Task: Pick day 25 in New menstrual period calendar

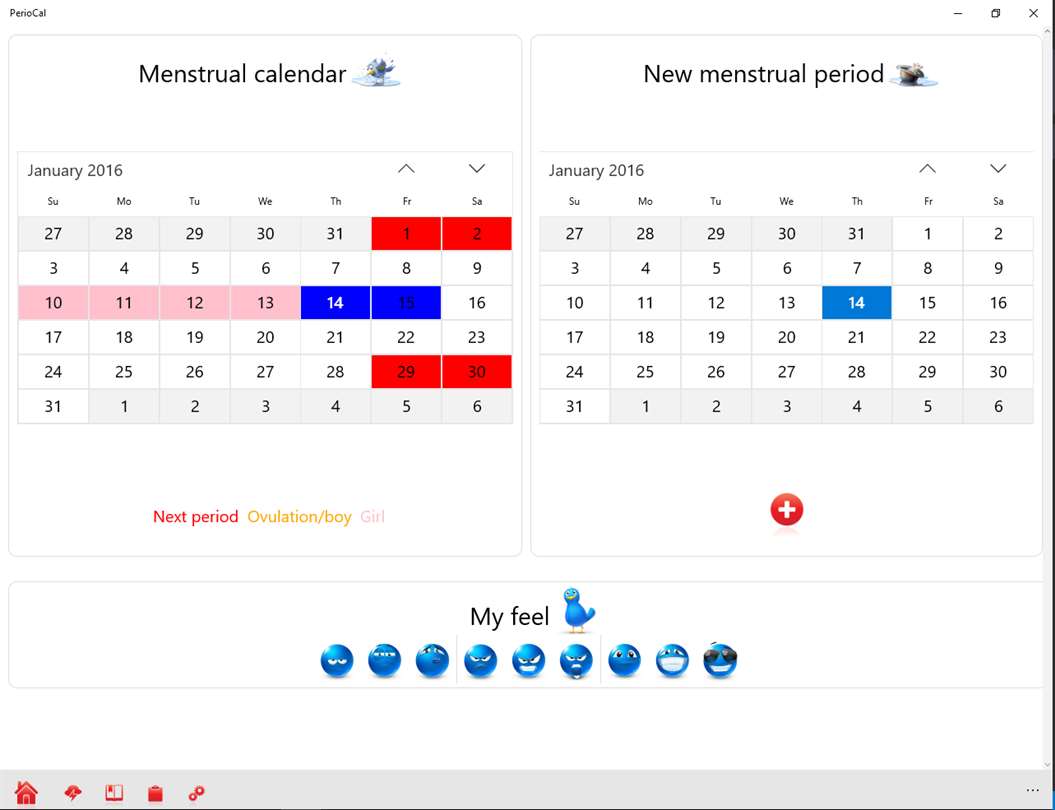Action: click(645, 371)
